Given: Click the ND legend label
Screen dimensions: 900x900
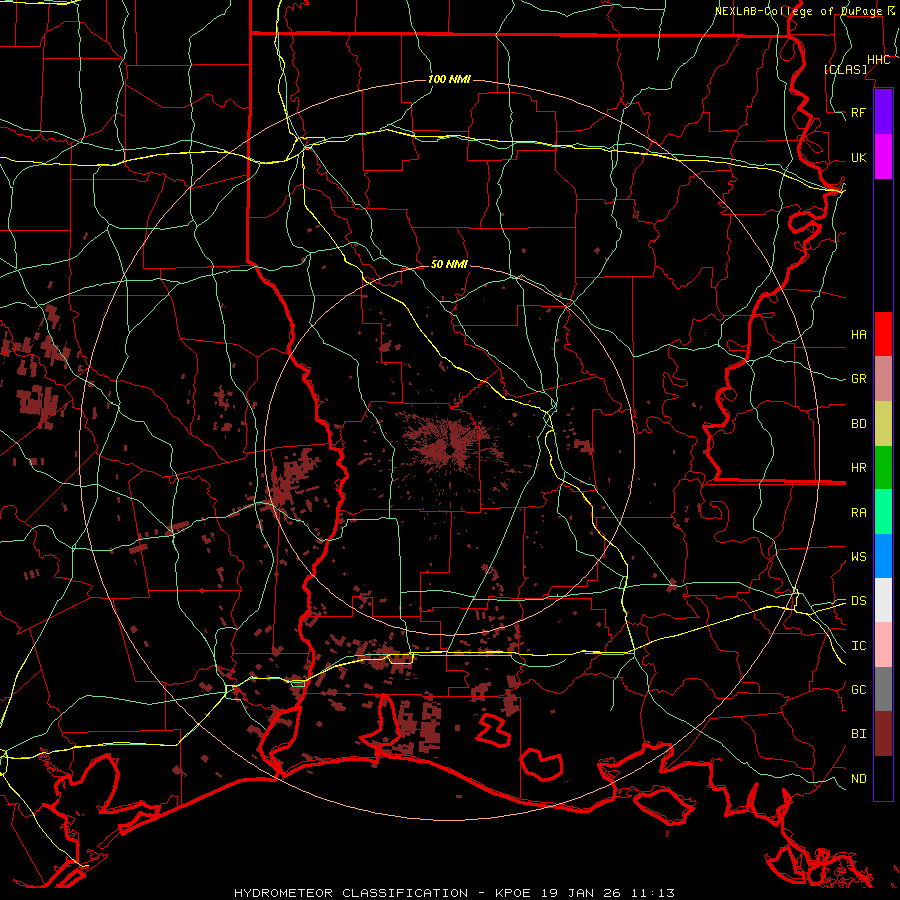Looking at the screenshot, I should coord(858,779).
